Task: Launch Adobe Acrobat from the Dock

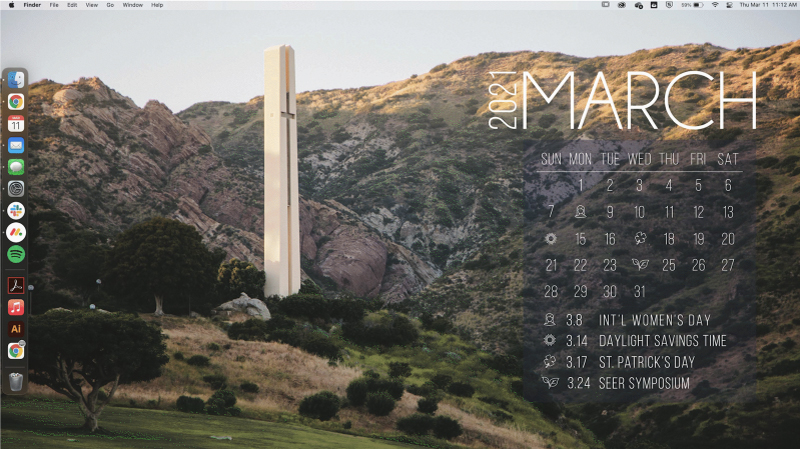Action: [16, 285]
